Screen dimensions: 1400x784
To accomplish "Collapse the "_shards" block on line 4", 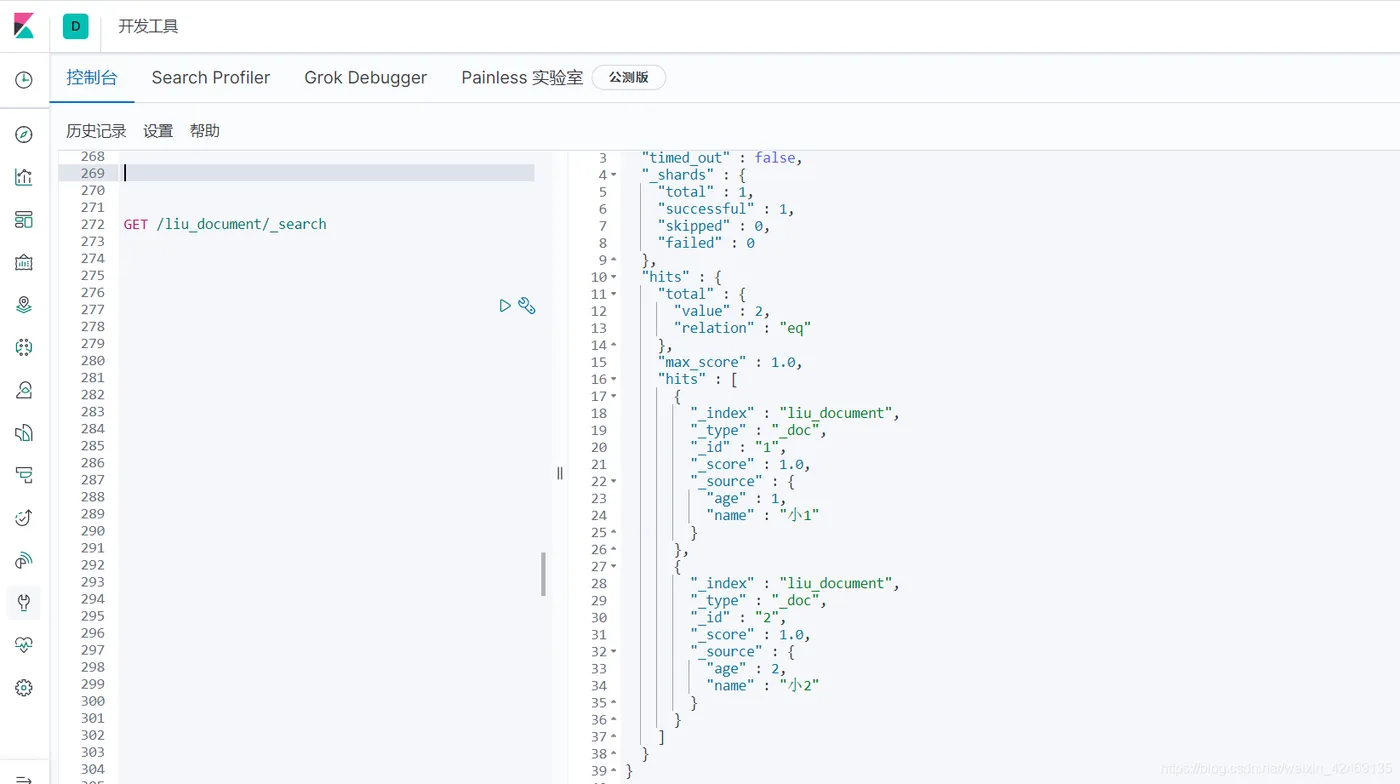I will pos(614,175).
